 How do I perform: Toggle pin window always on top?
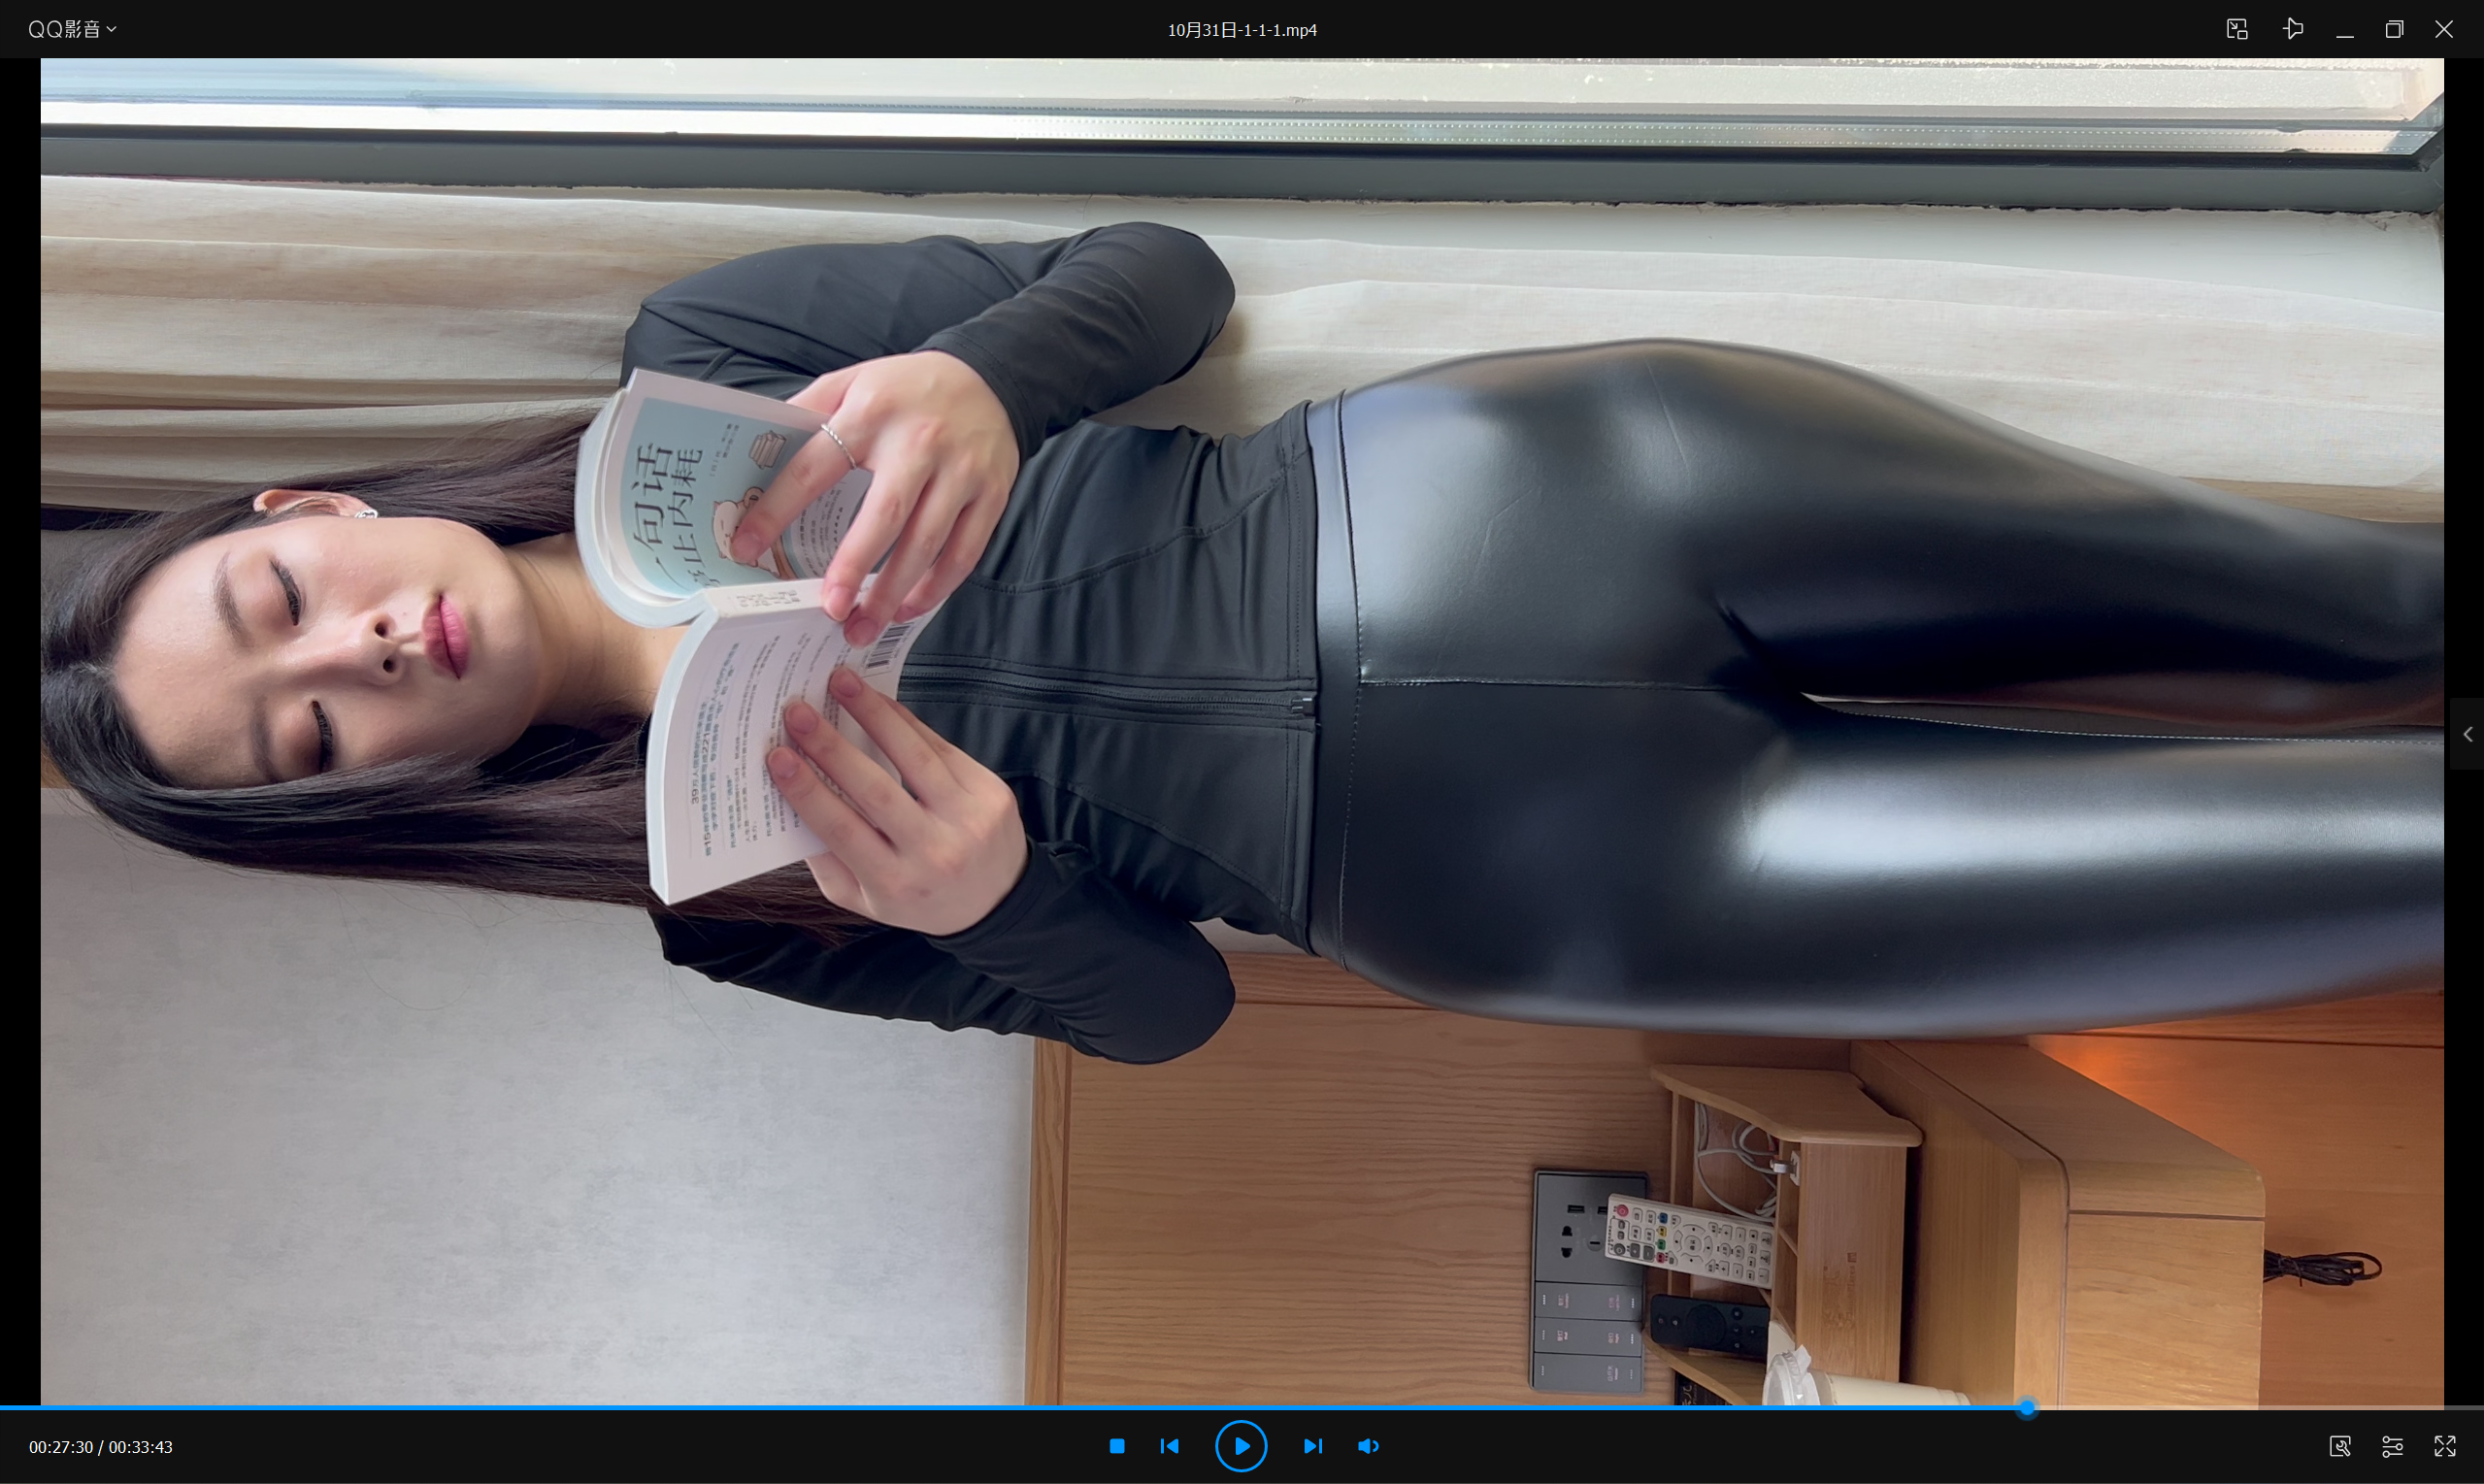(2293, 29)
